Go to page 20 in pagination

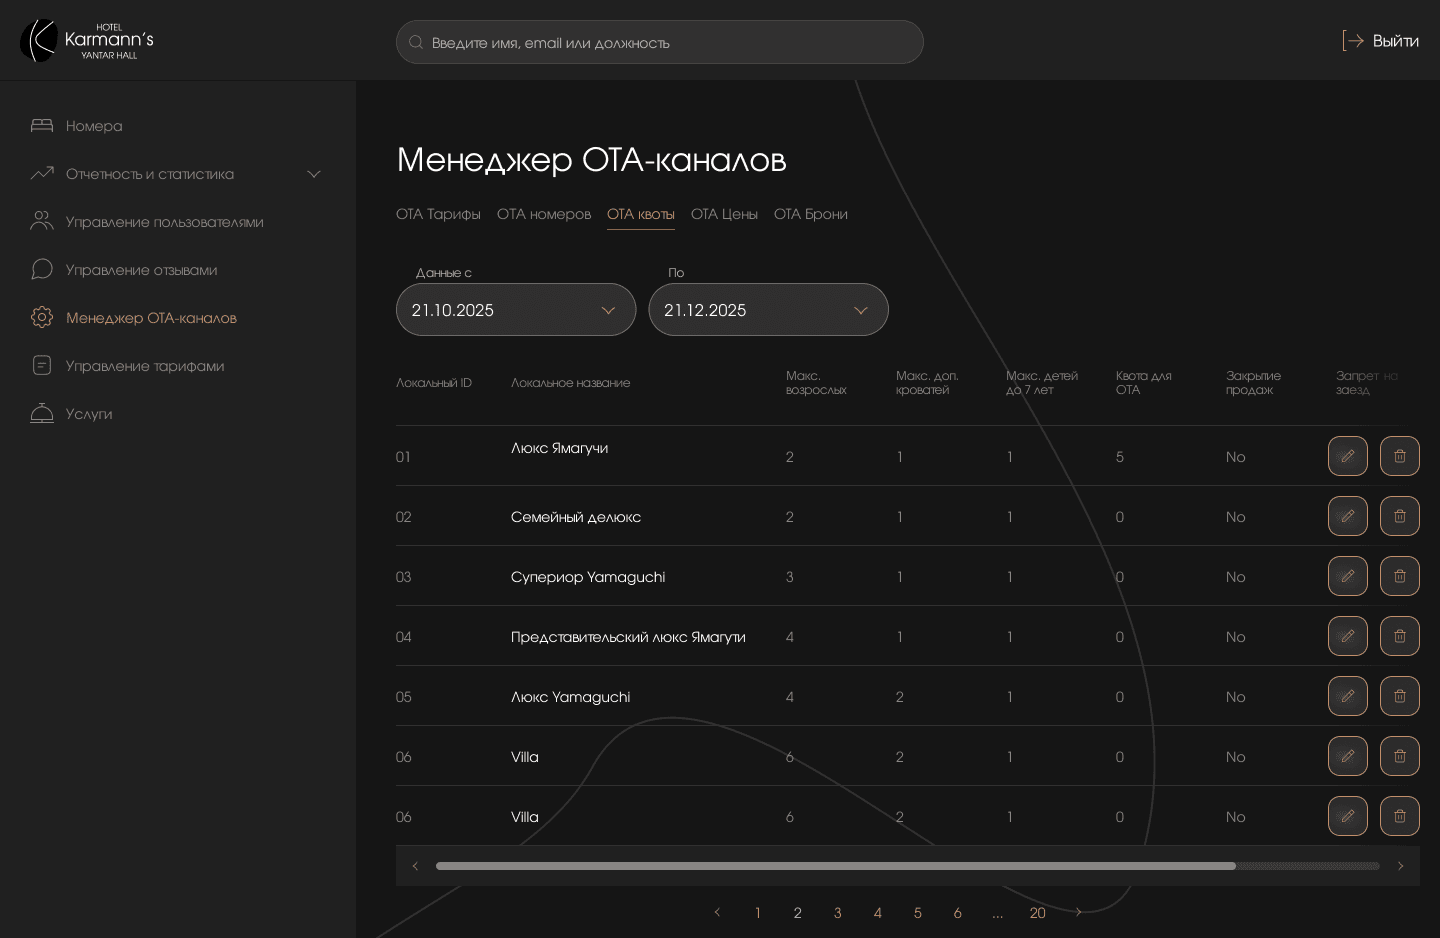pyautogui.click(x=1037, y=913)
